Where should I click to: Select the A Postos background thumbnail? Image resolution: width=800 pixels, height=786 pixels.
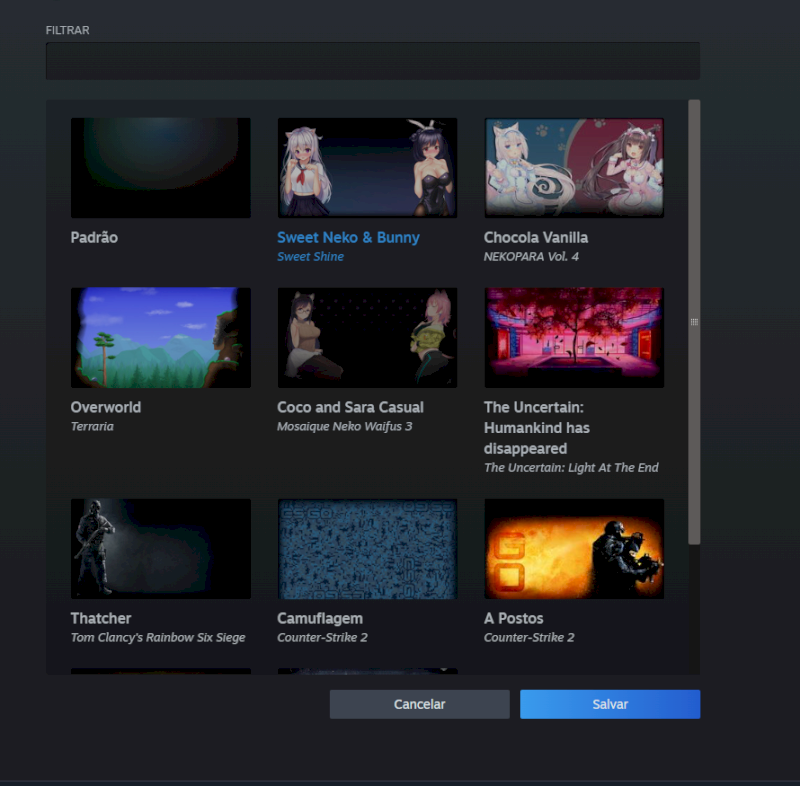[574, 549]
